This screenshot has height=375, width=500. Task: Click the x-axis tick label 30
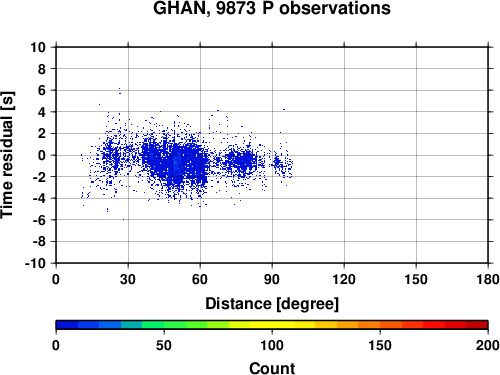point(128,279)
